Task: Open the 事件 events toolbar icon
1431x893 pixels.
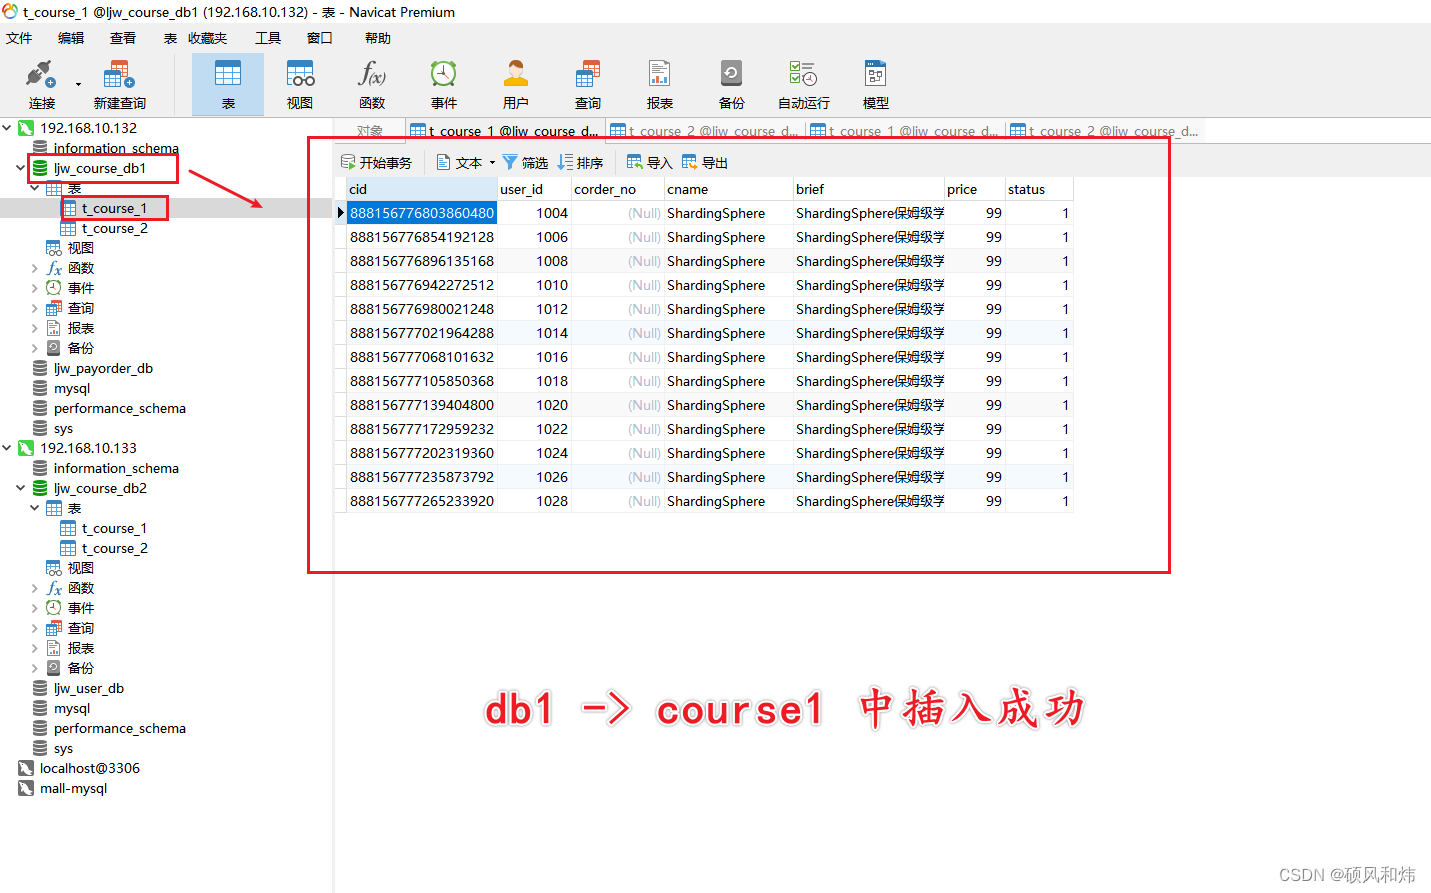Action: click(x=444, y=84)
